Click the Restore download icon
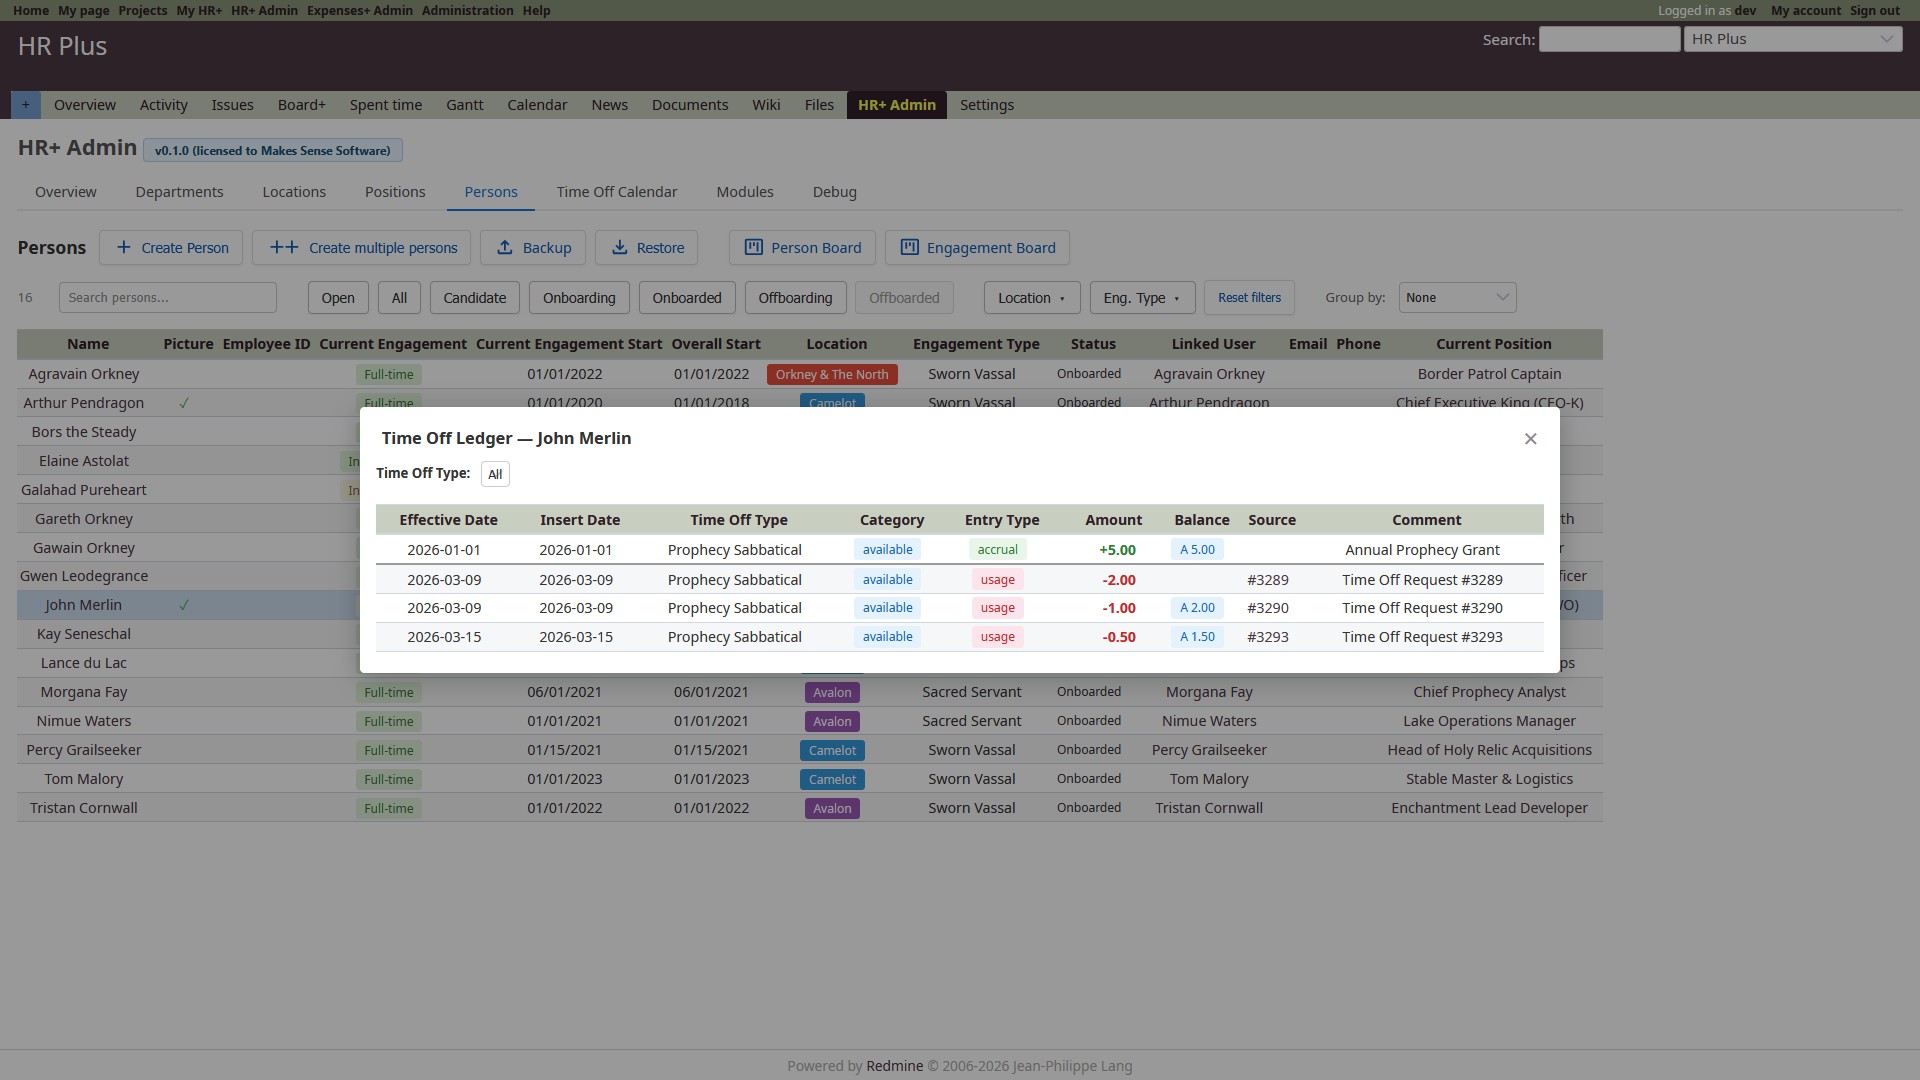1920x1080 pixels. 620,247
